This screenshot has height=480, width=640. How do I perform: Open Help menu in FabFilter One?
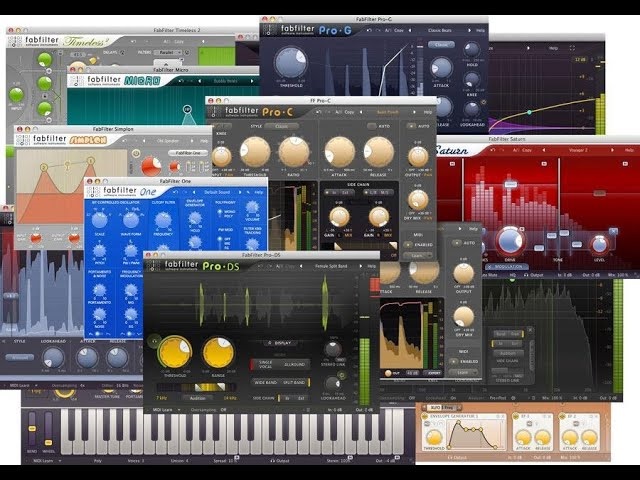pos(259,192)
